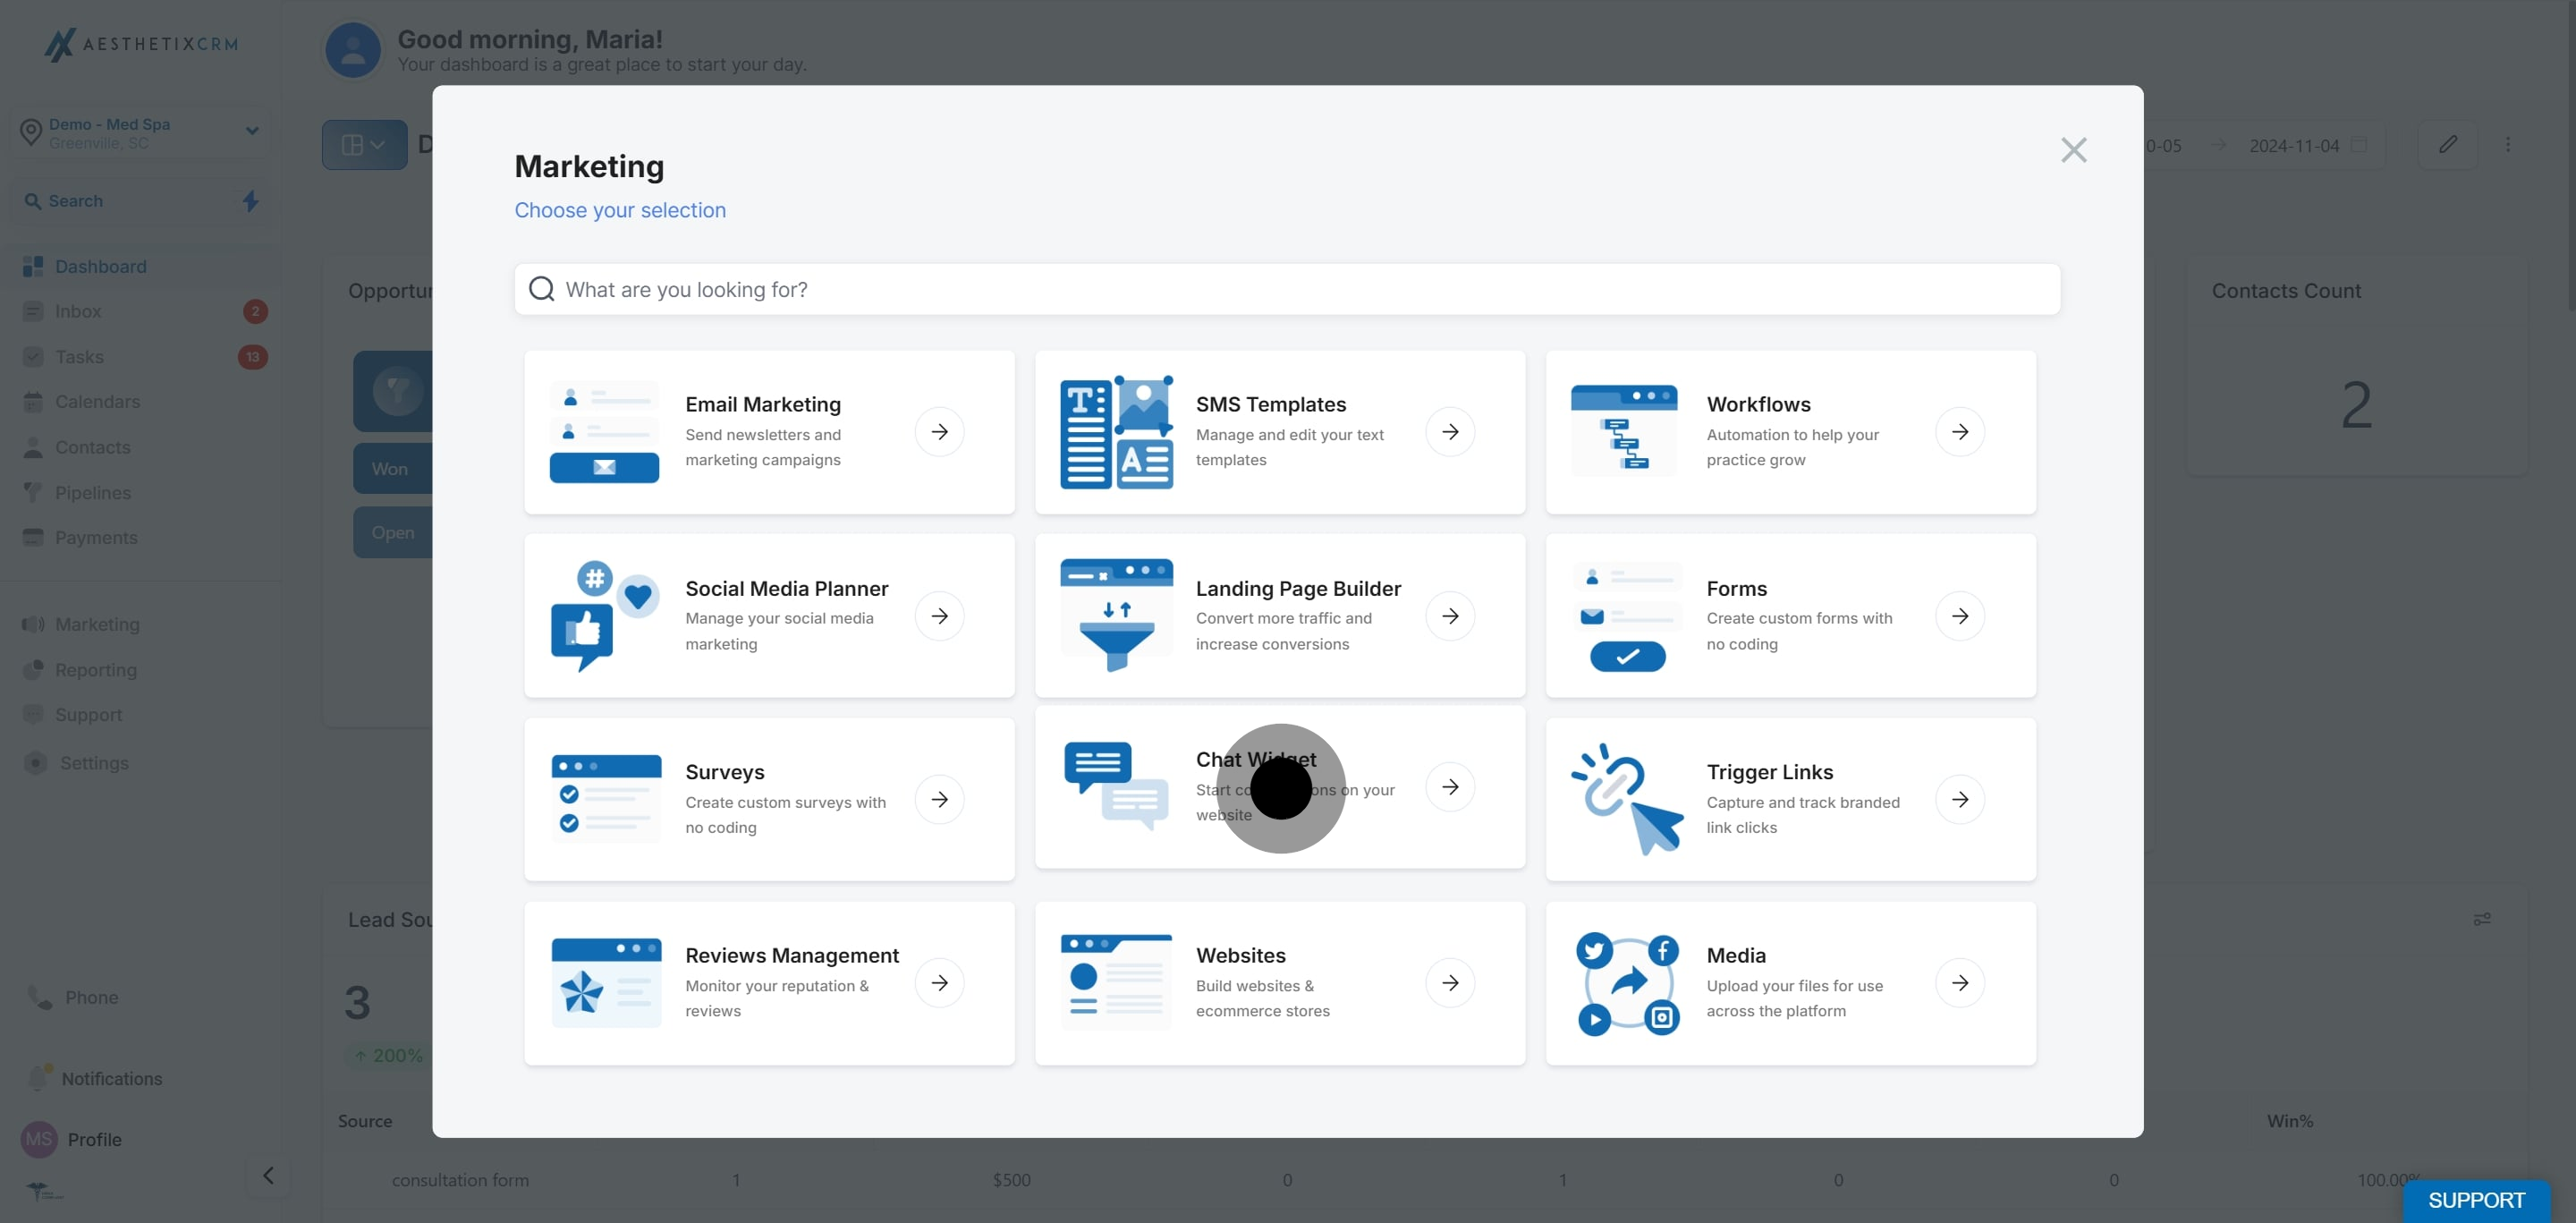Screen dimensions: 2576x1223
Task: Open the Email Marketing arrow button
Action: coord(939,432)
